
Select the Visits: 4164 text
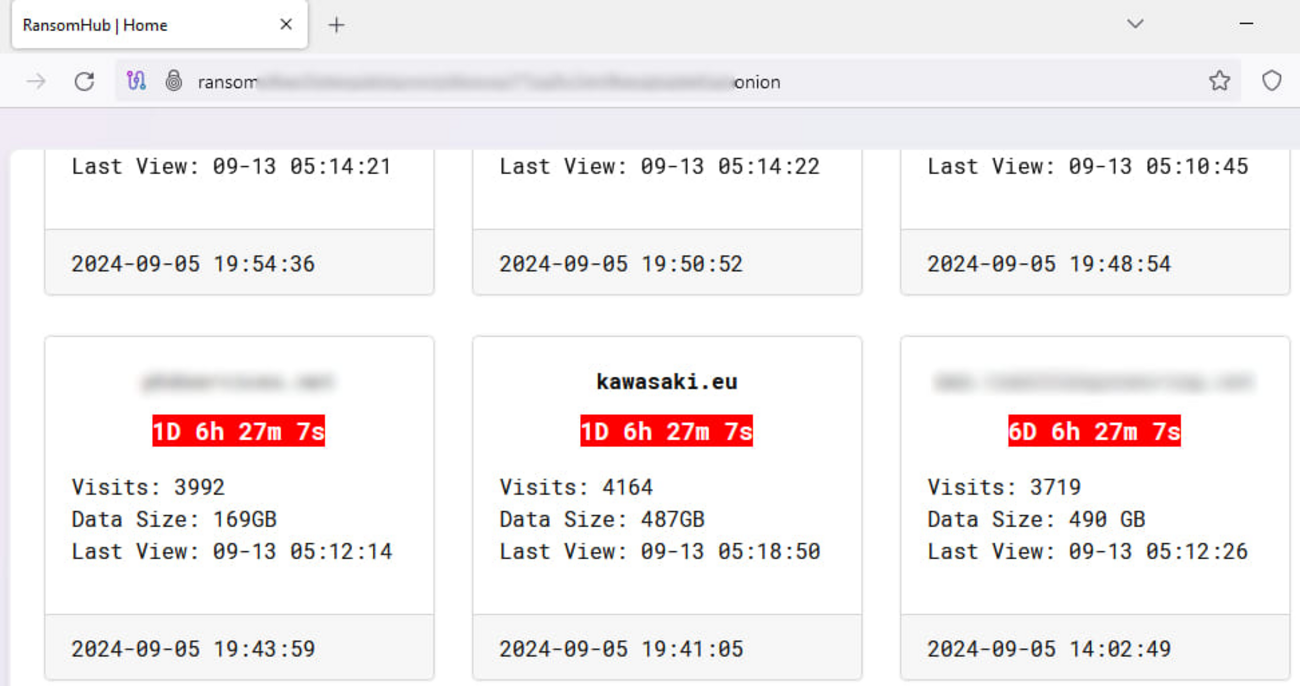pos(576,487)
